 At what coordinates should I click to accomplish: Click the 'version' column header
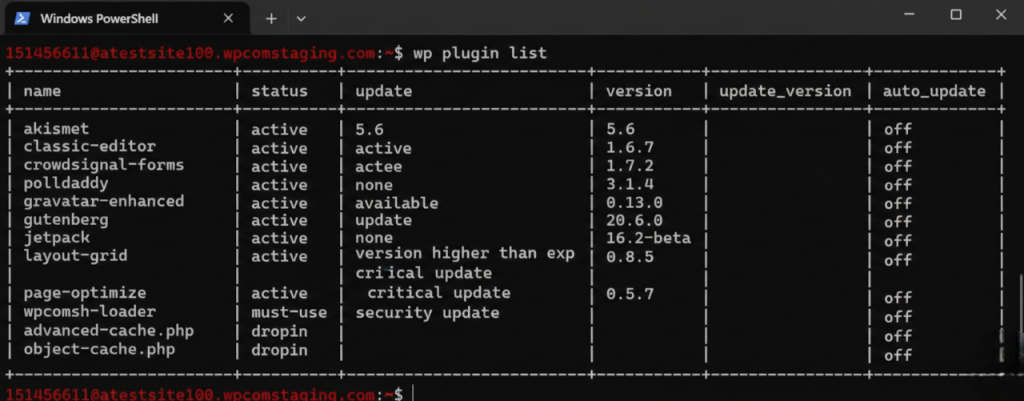click(639, 91)
